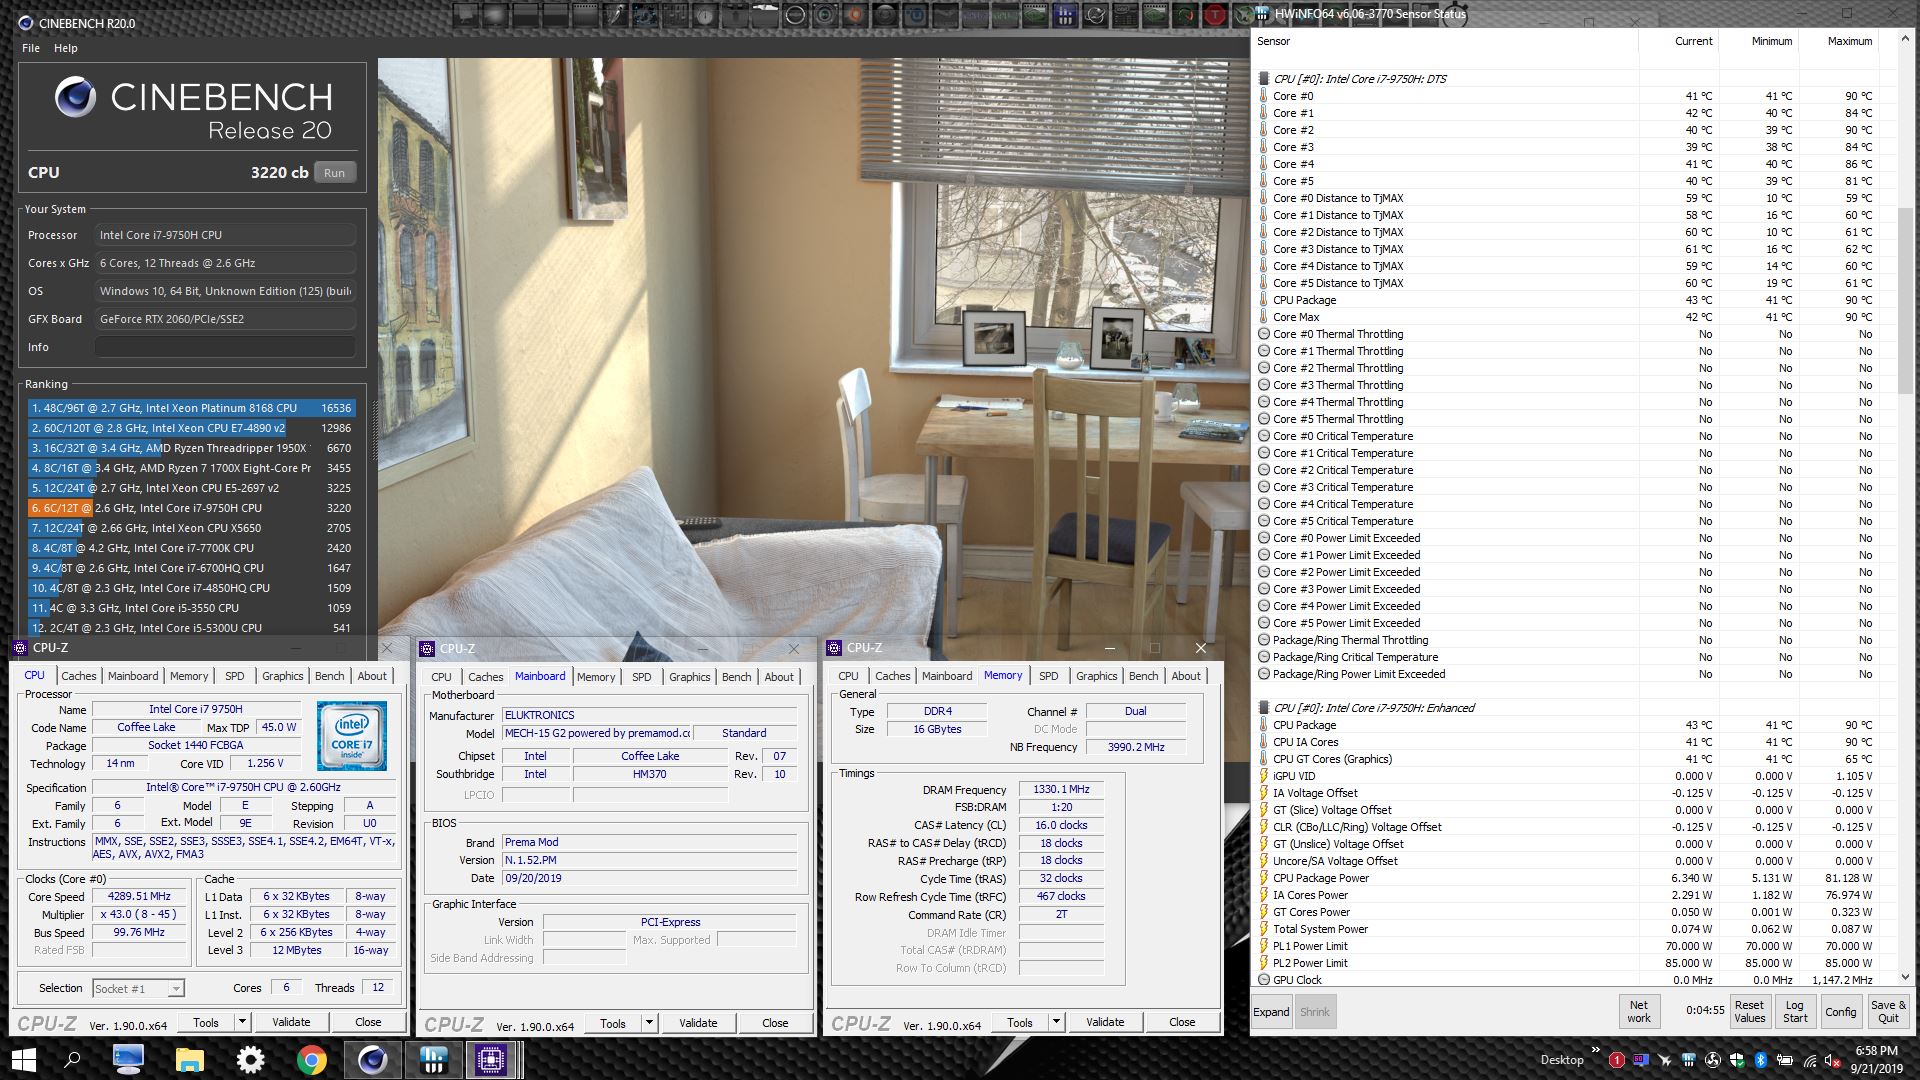Click the muted volume tray icon
The width and height of the screenshot is (1920, 1080).
click(x=1833, y=1061)
